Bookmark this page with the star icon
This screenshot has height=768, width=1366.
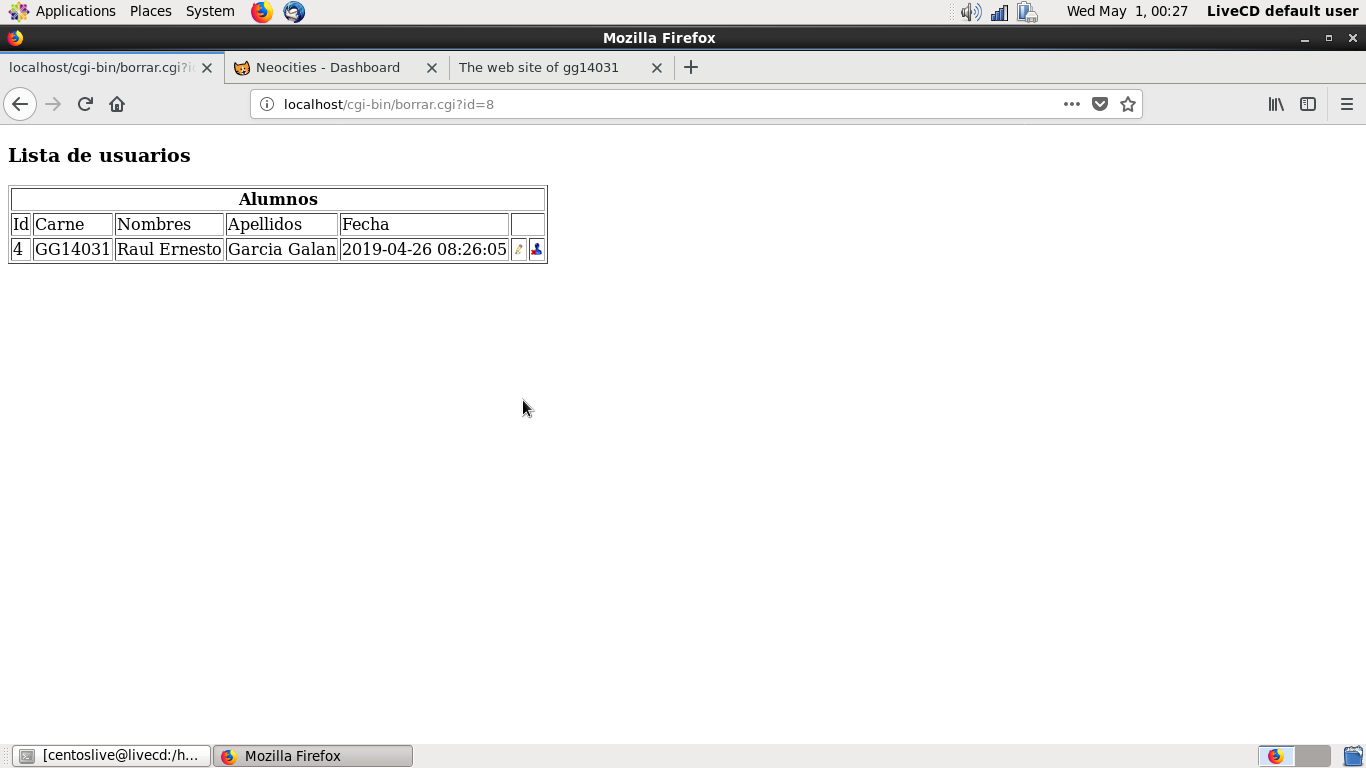1128,104
